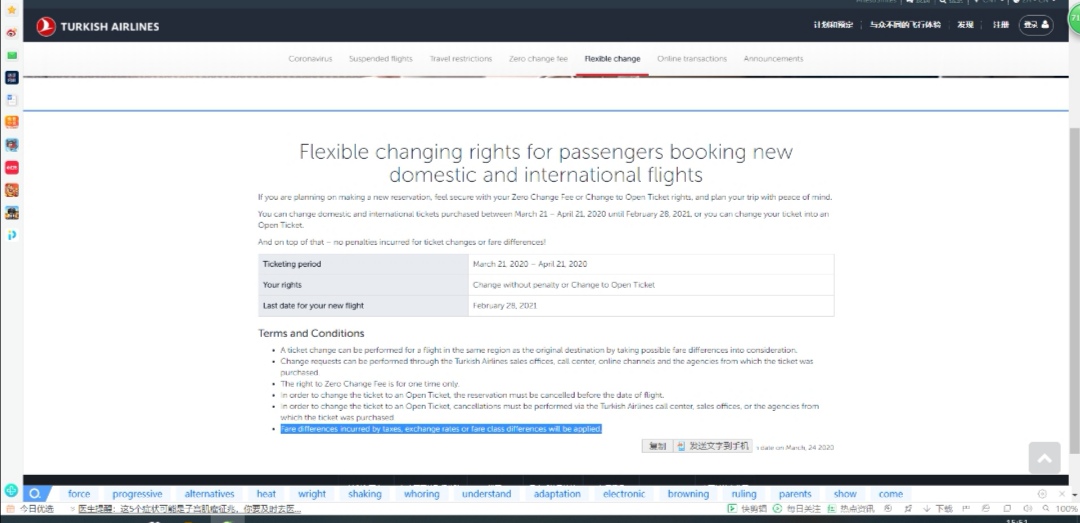Click the word suggestion 'electronic'
Image resolution: width=1080 pixels, height=523 pixels.
click(624, 494)
